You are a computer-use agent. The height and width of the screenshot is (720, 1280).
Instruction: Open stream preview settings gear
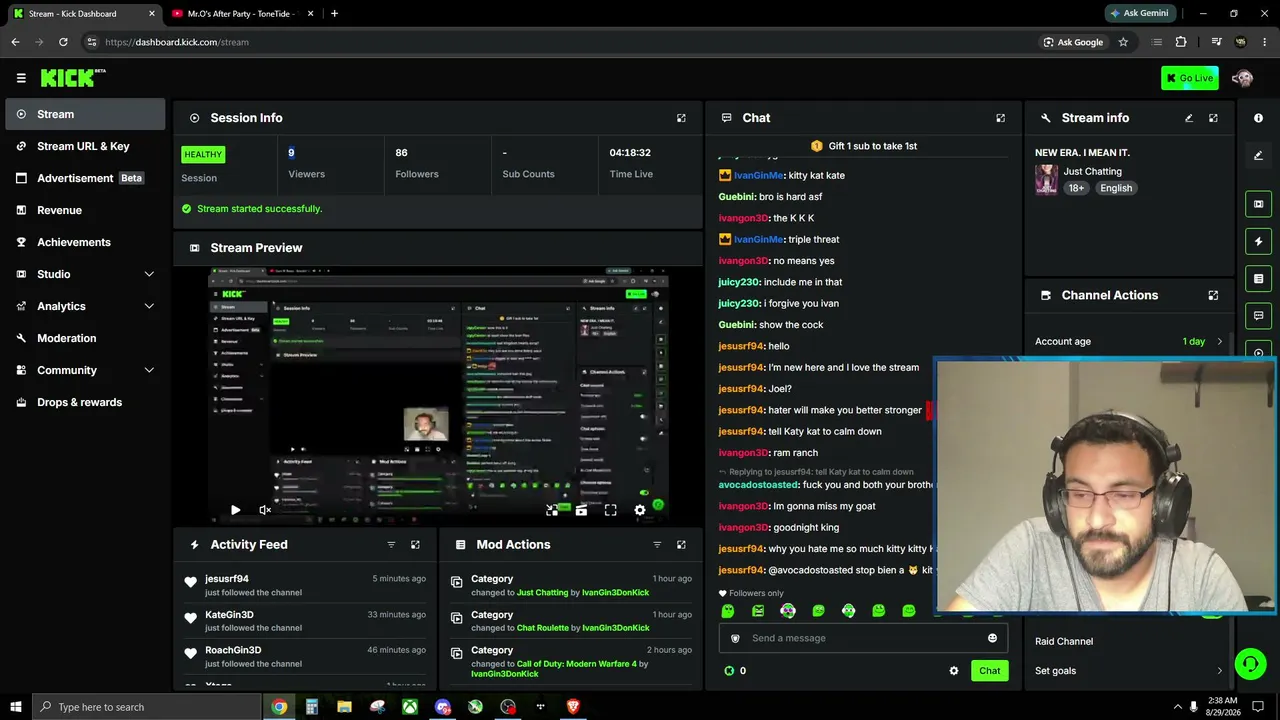[640, 510]
